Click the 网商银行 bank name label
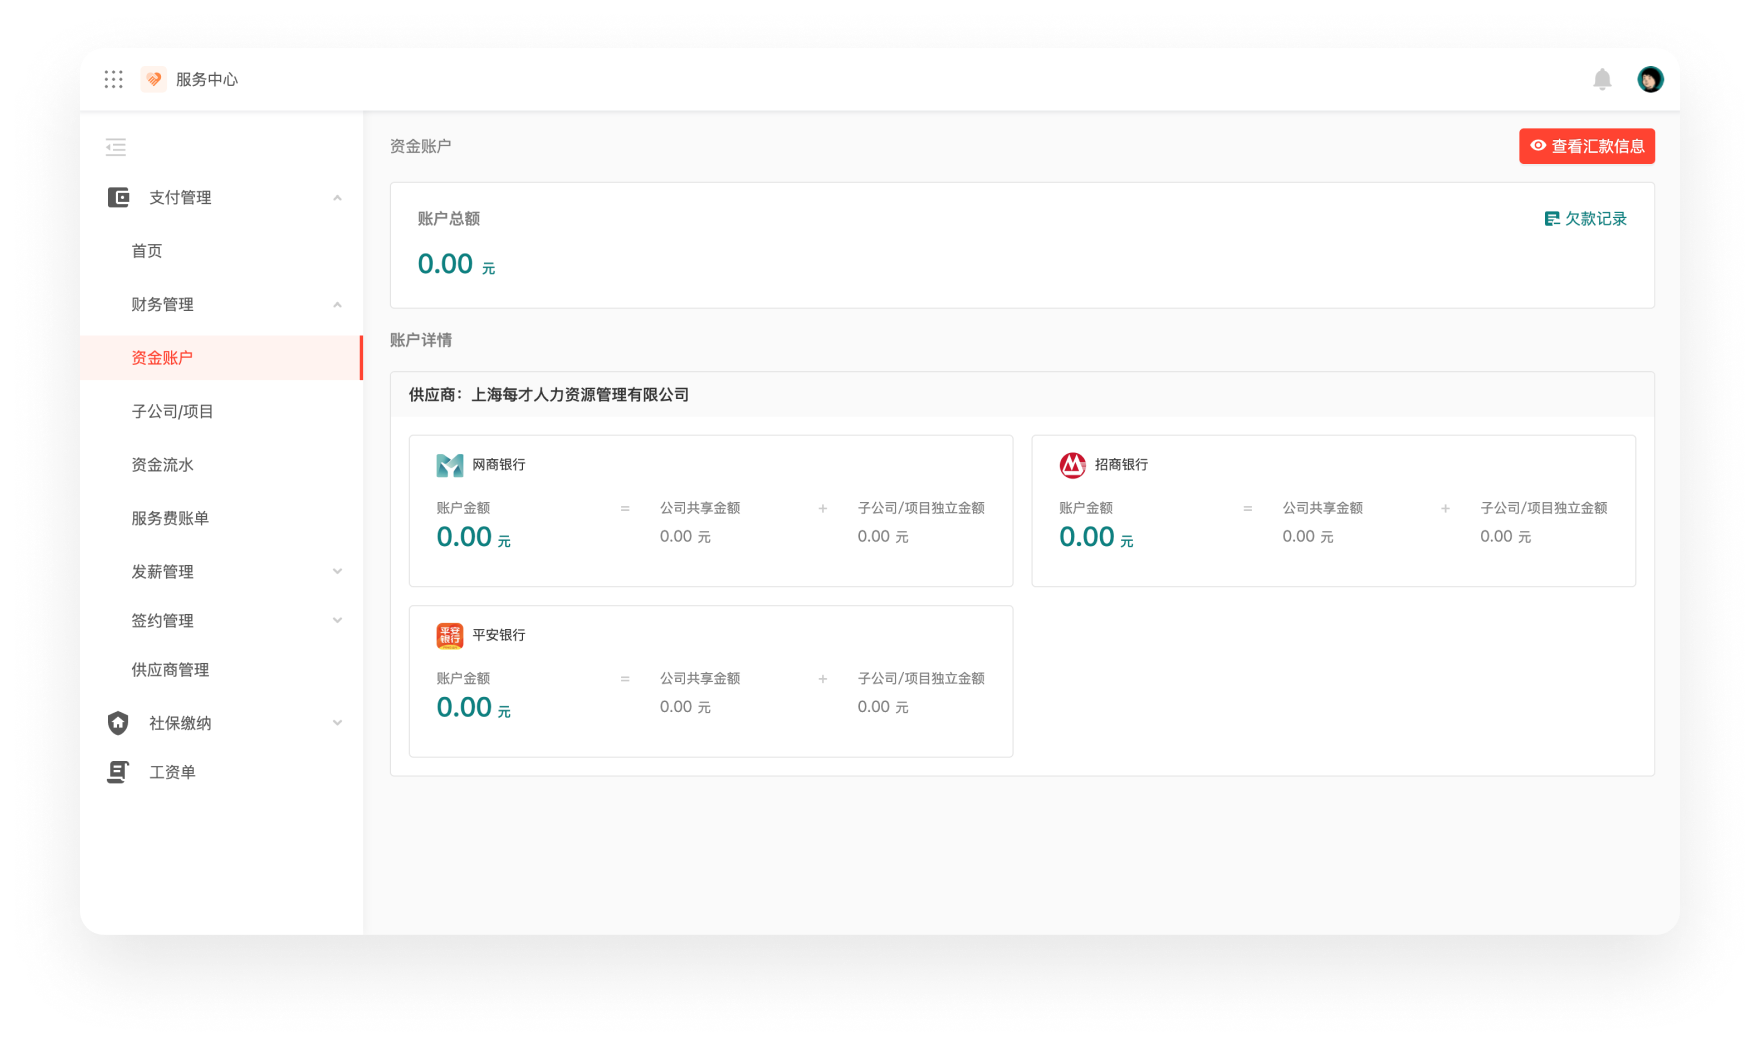1760x1047 pixels. click(499, 465)
